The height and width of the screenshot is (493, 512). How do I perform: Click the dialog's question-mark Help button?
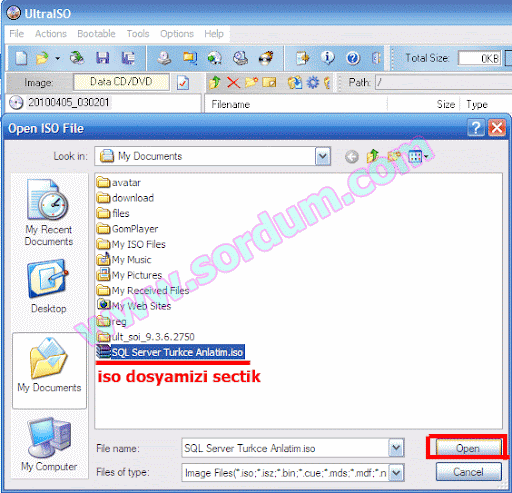point(476,128)
